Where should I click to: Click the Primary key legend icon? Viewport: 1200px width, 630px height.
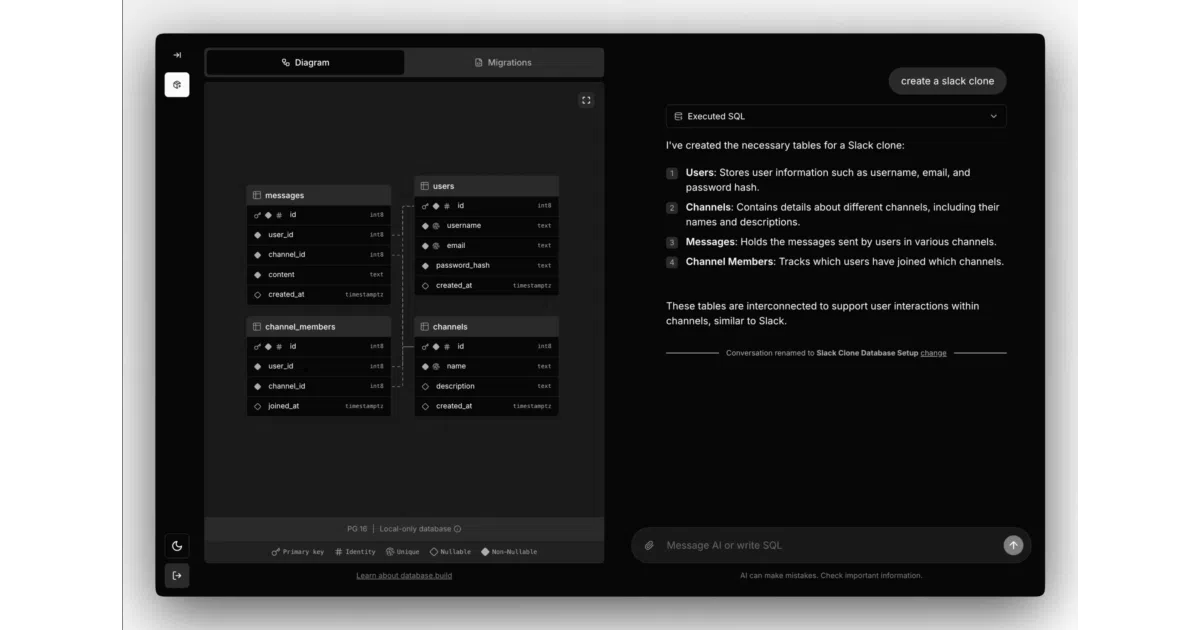[276, 552]
